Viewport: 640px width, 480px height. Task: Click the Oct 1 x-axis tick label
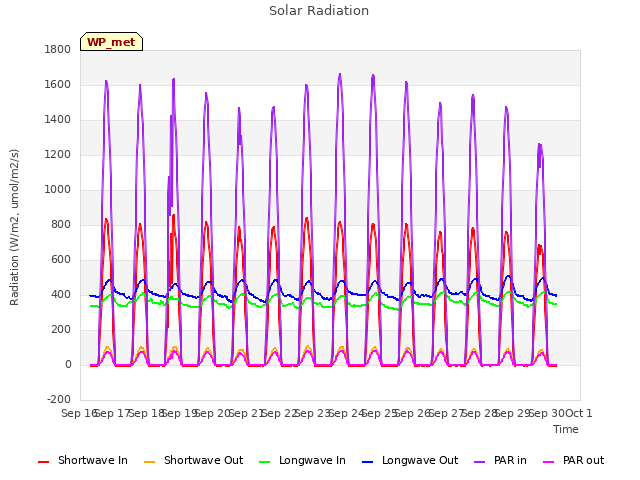point(579,413)
